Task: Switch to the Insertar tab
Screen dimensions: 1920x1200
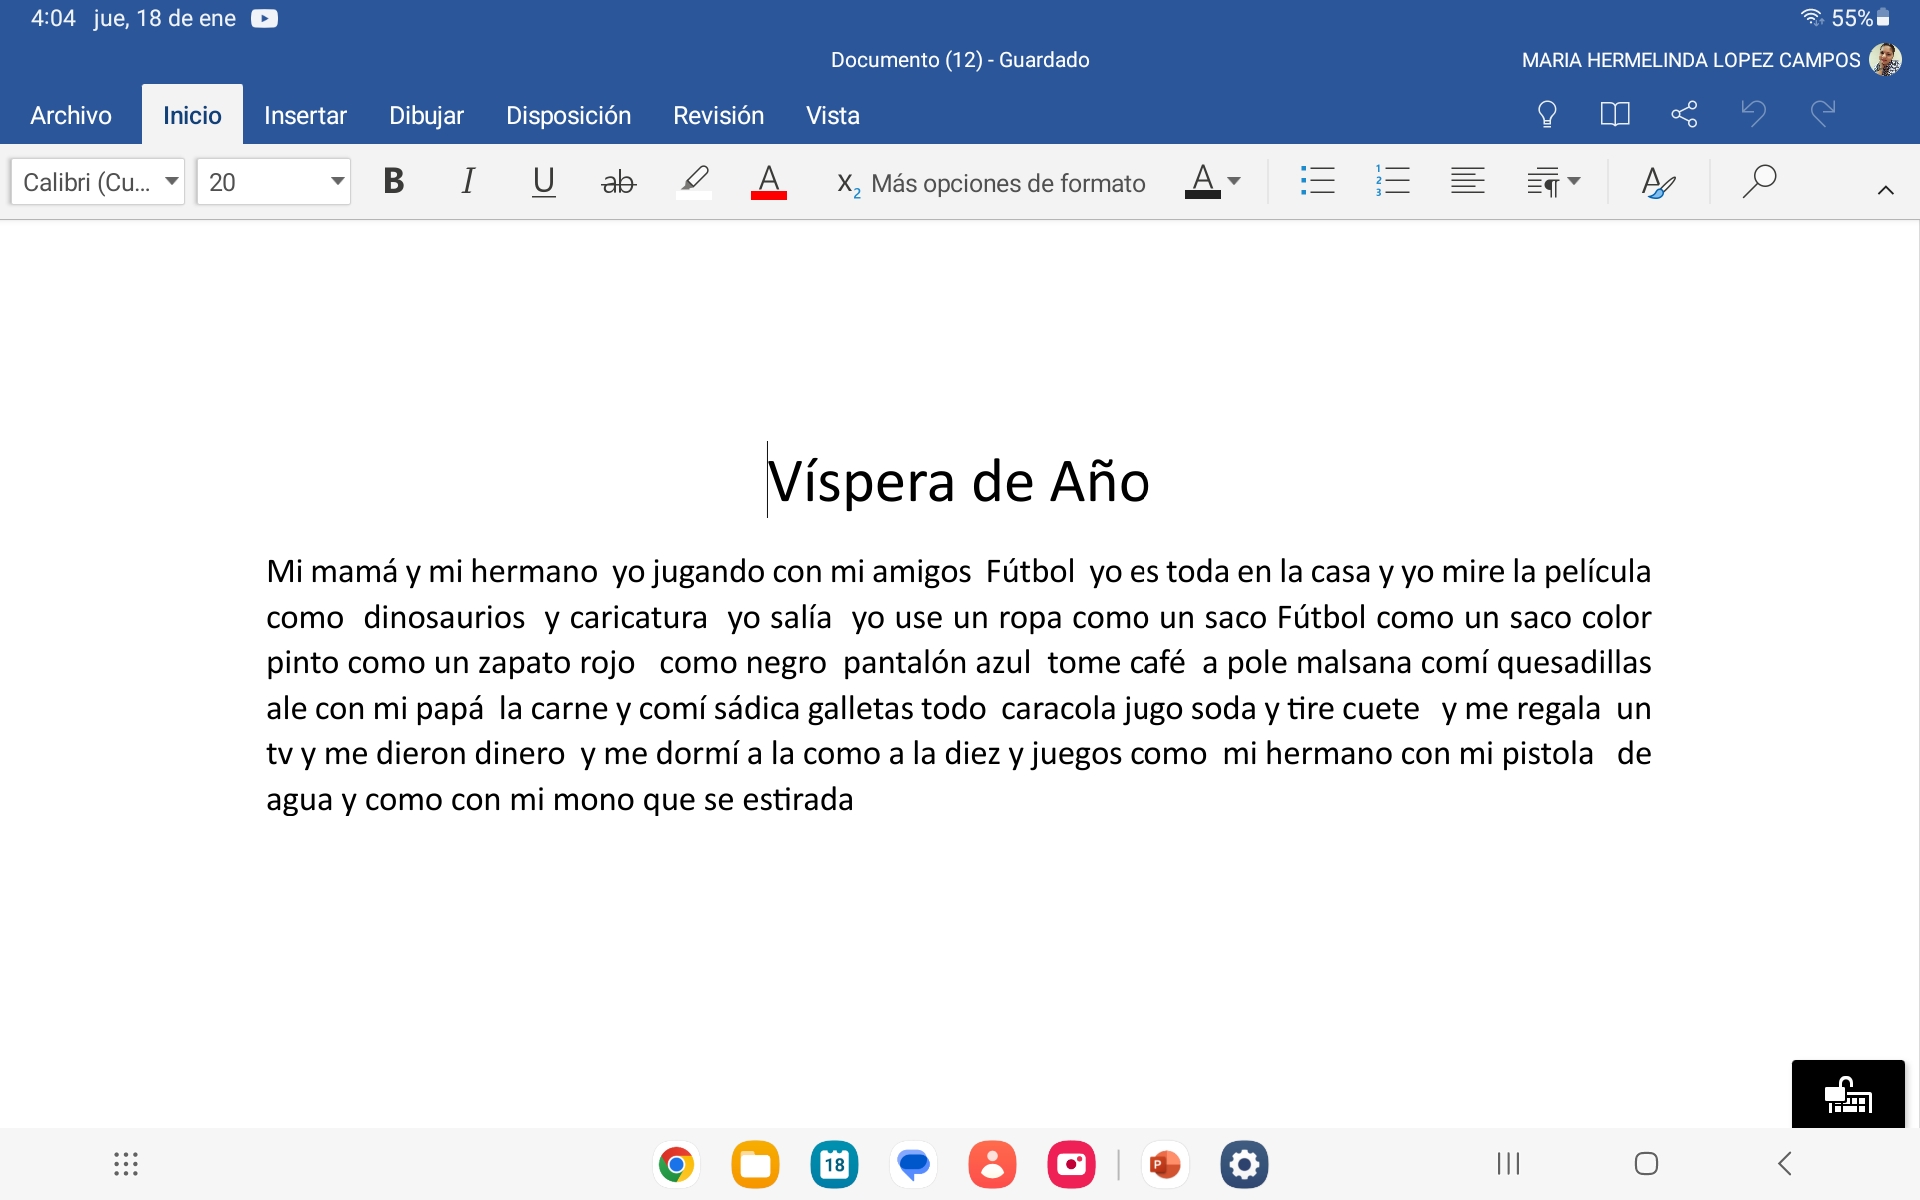Action: click(x=305, y=115)
